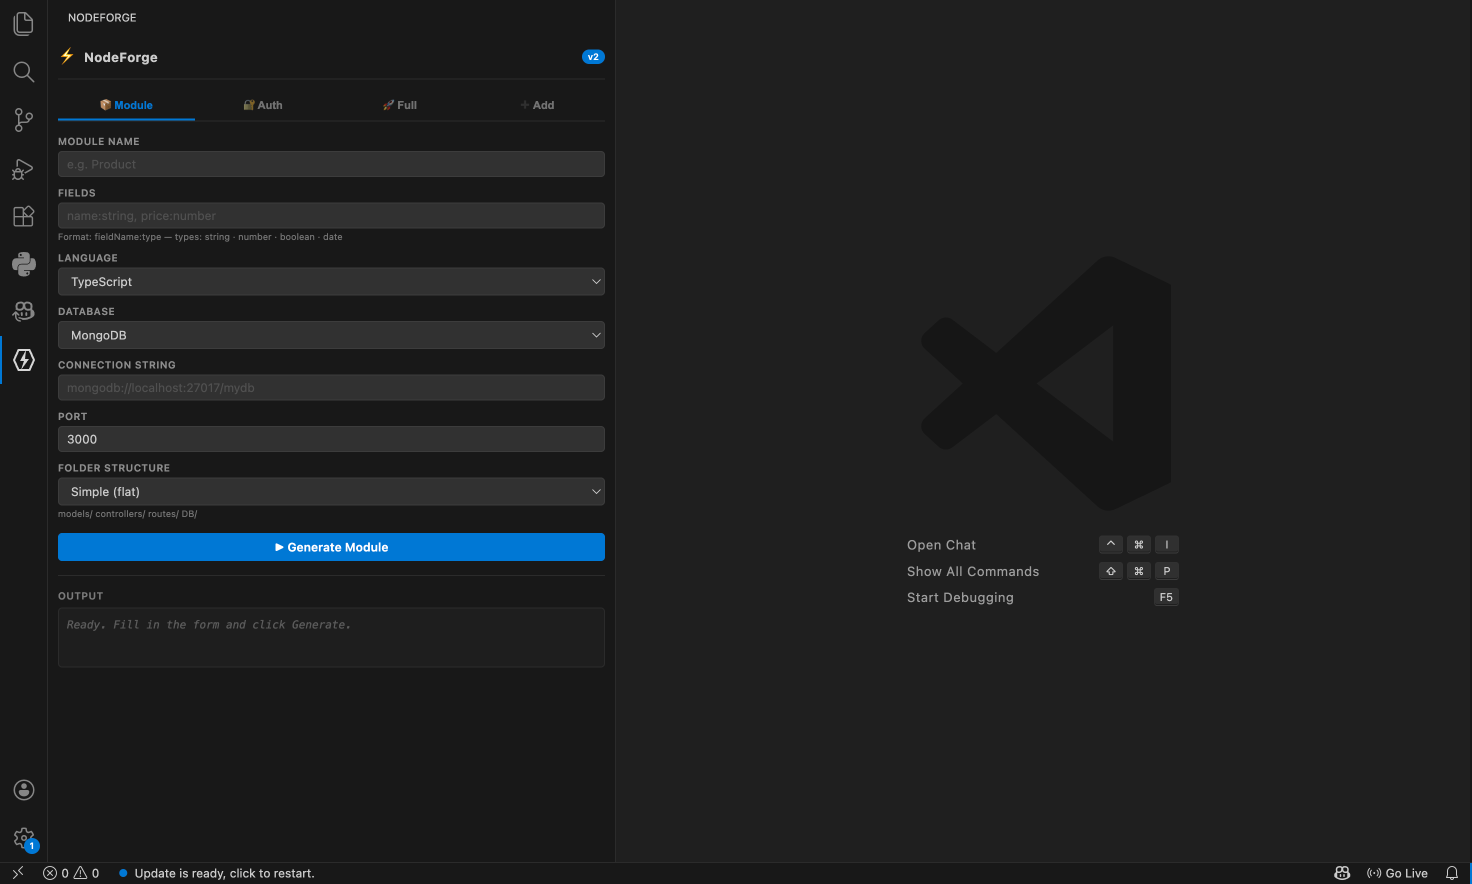Image resolution: width=1472 pixels, height=884 pixels.
Task: Focus the Port field containing 3000
Action: pos(331,439)
